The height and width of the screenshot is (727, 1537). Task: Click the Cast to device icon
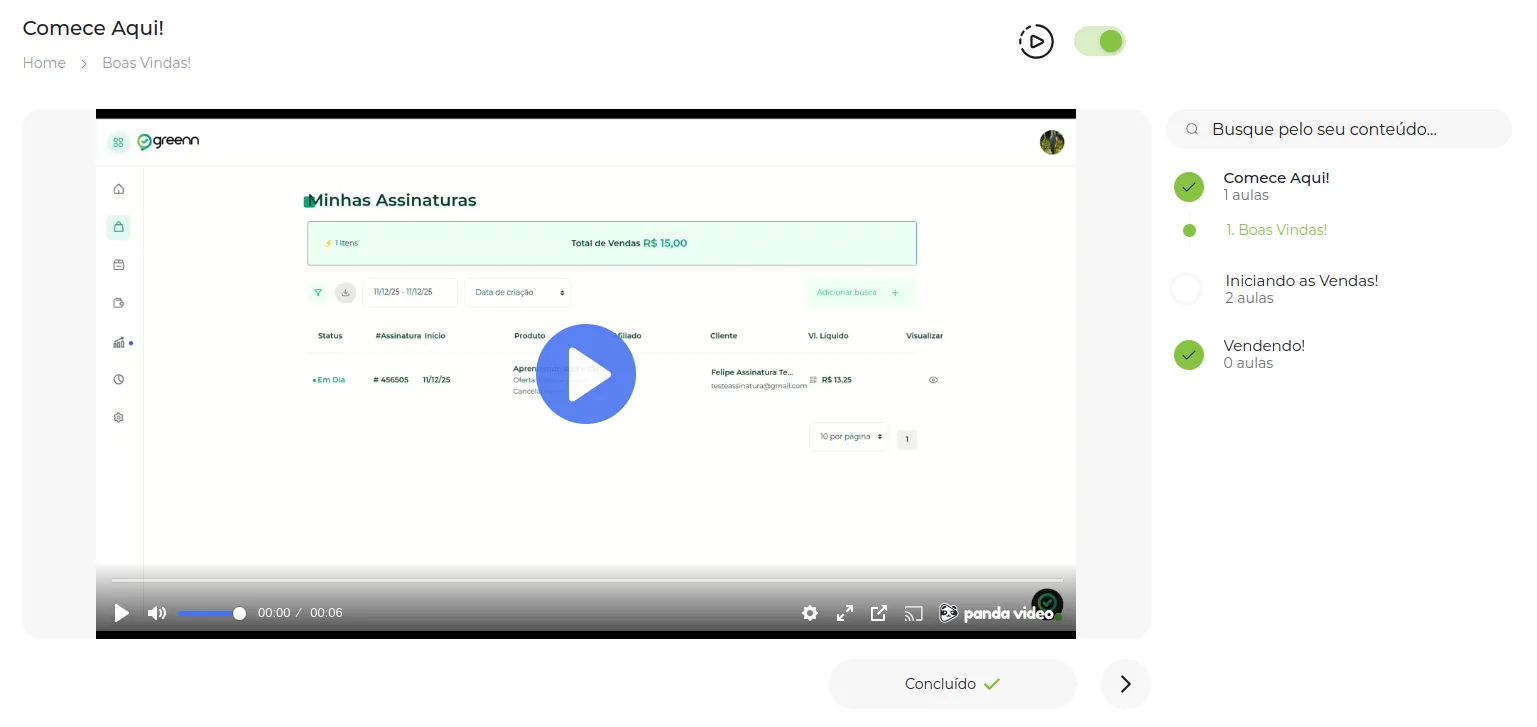pyautogui.click(x=913, y=613)
